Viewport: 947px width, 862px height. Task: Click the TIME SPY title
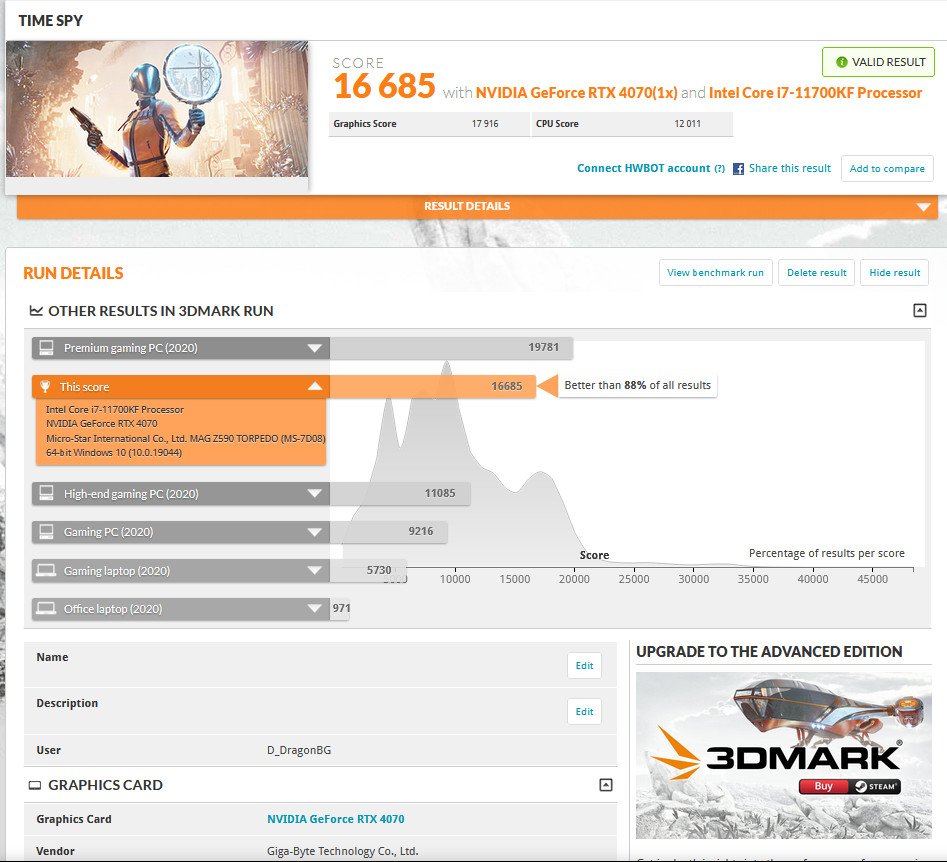51,21
